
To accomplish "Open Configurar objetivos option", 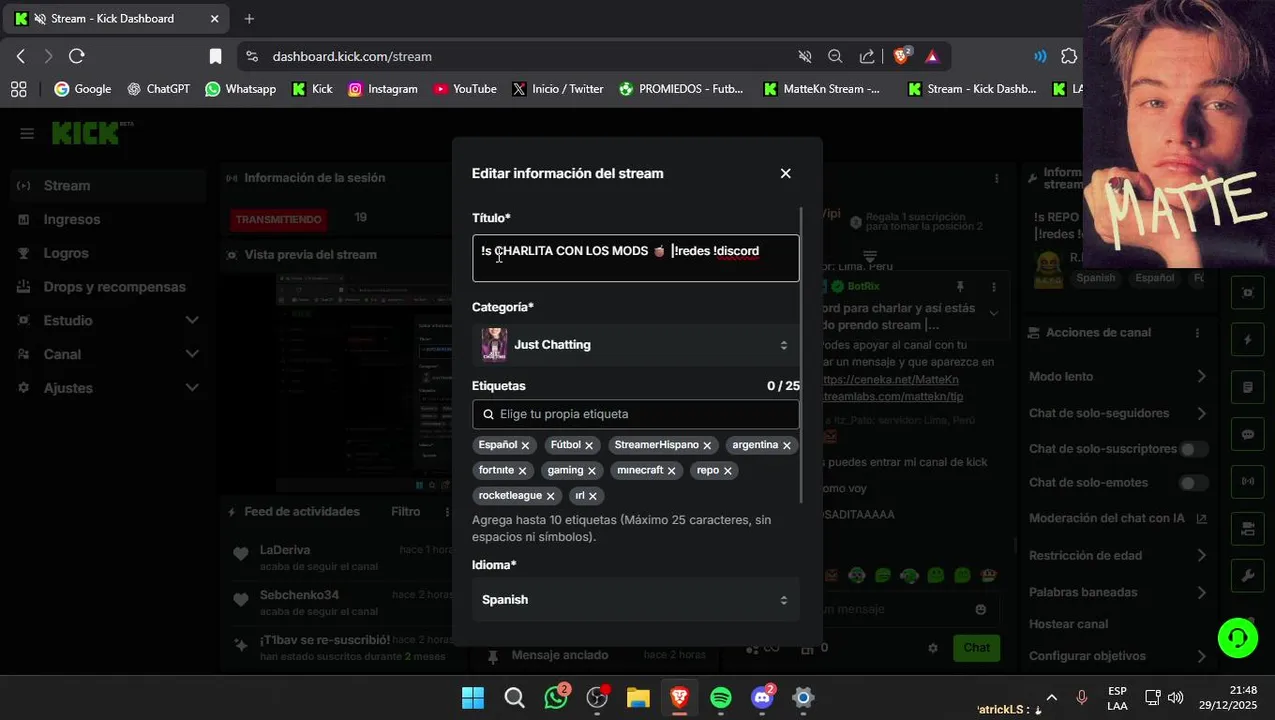I will pyautogui.click(x=1118, y=656).
